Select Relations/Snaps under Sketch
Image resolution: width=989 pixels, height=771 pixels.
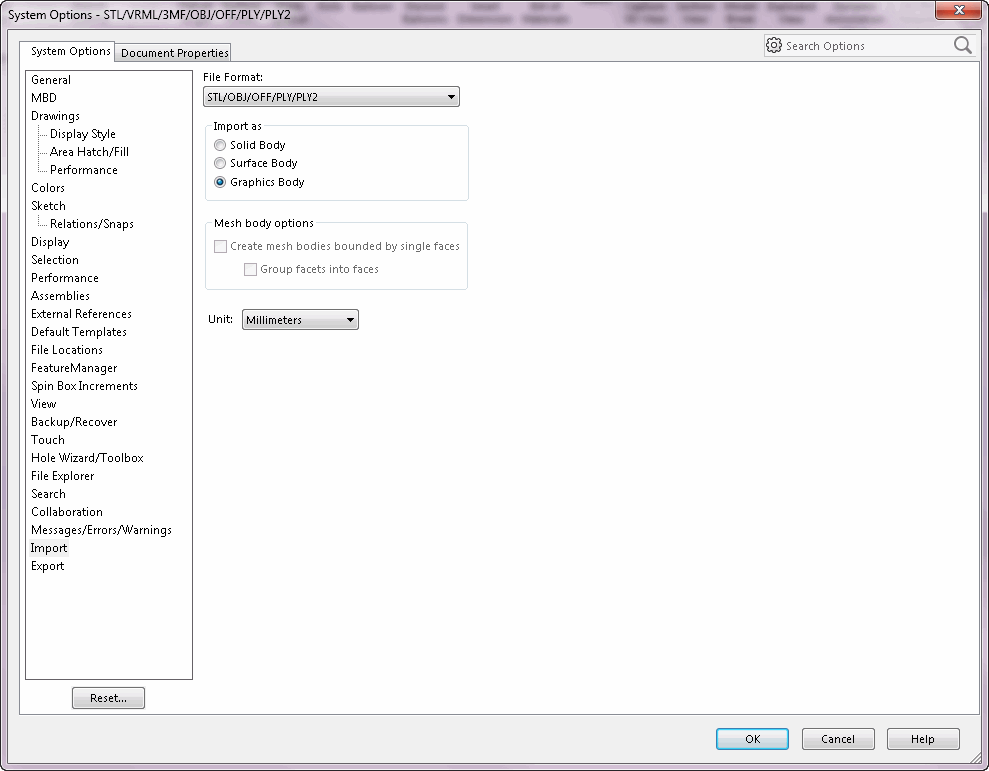(91, 224)
